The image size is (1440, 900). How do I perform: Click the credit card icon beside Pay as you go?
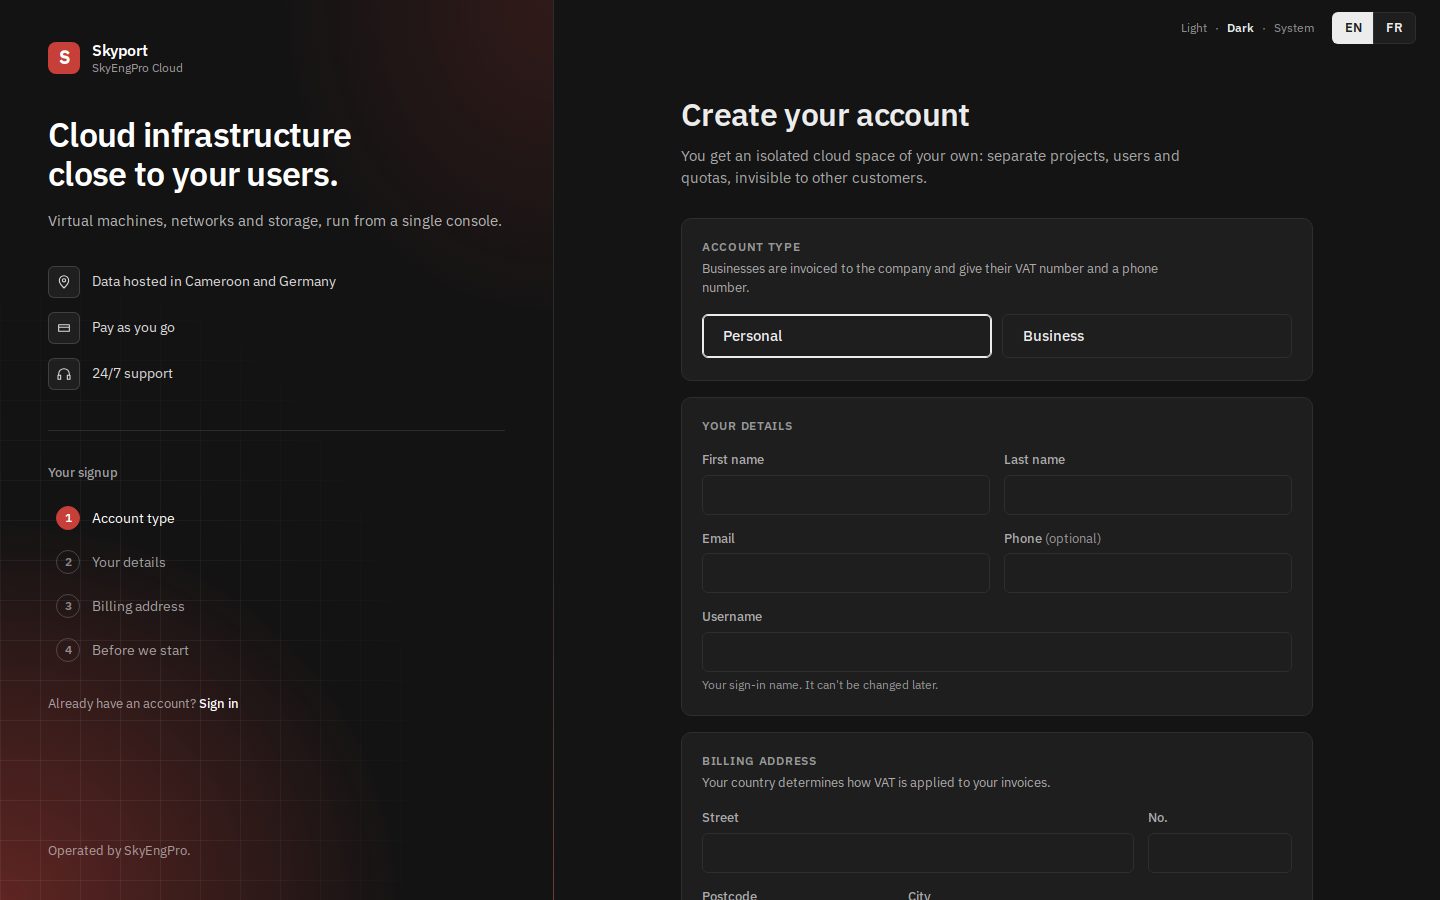[64, 328]
